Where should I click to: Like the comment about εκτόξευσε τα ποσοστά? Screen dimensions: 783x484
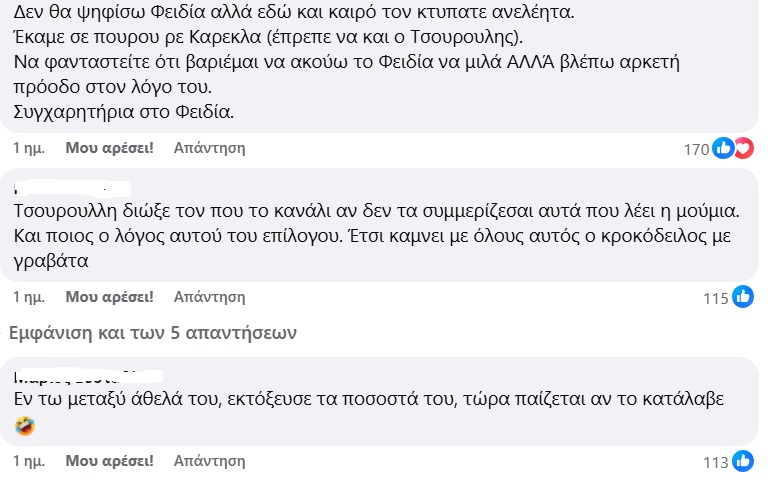coord(109,462)
